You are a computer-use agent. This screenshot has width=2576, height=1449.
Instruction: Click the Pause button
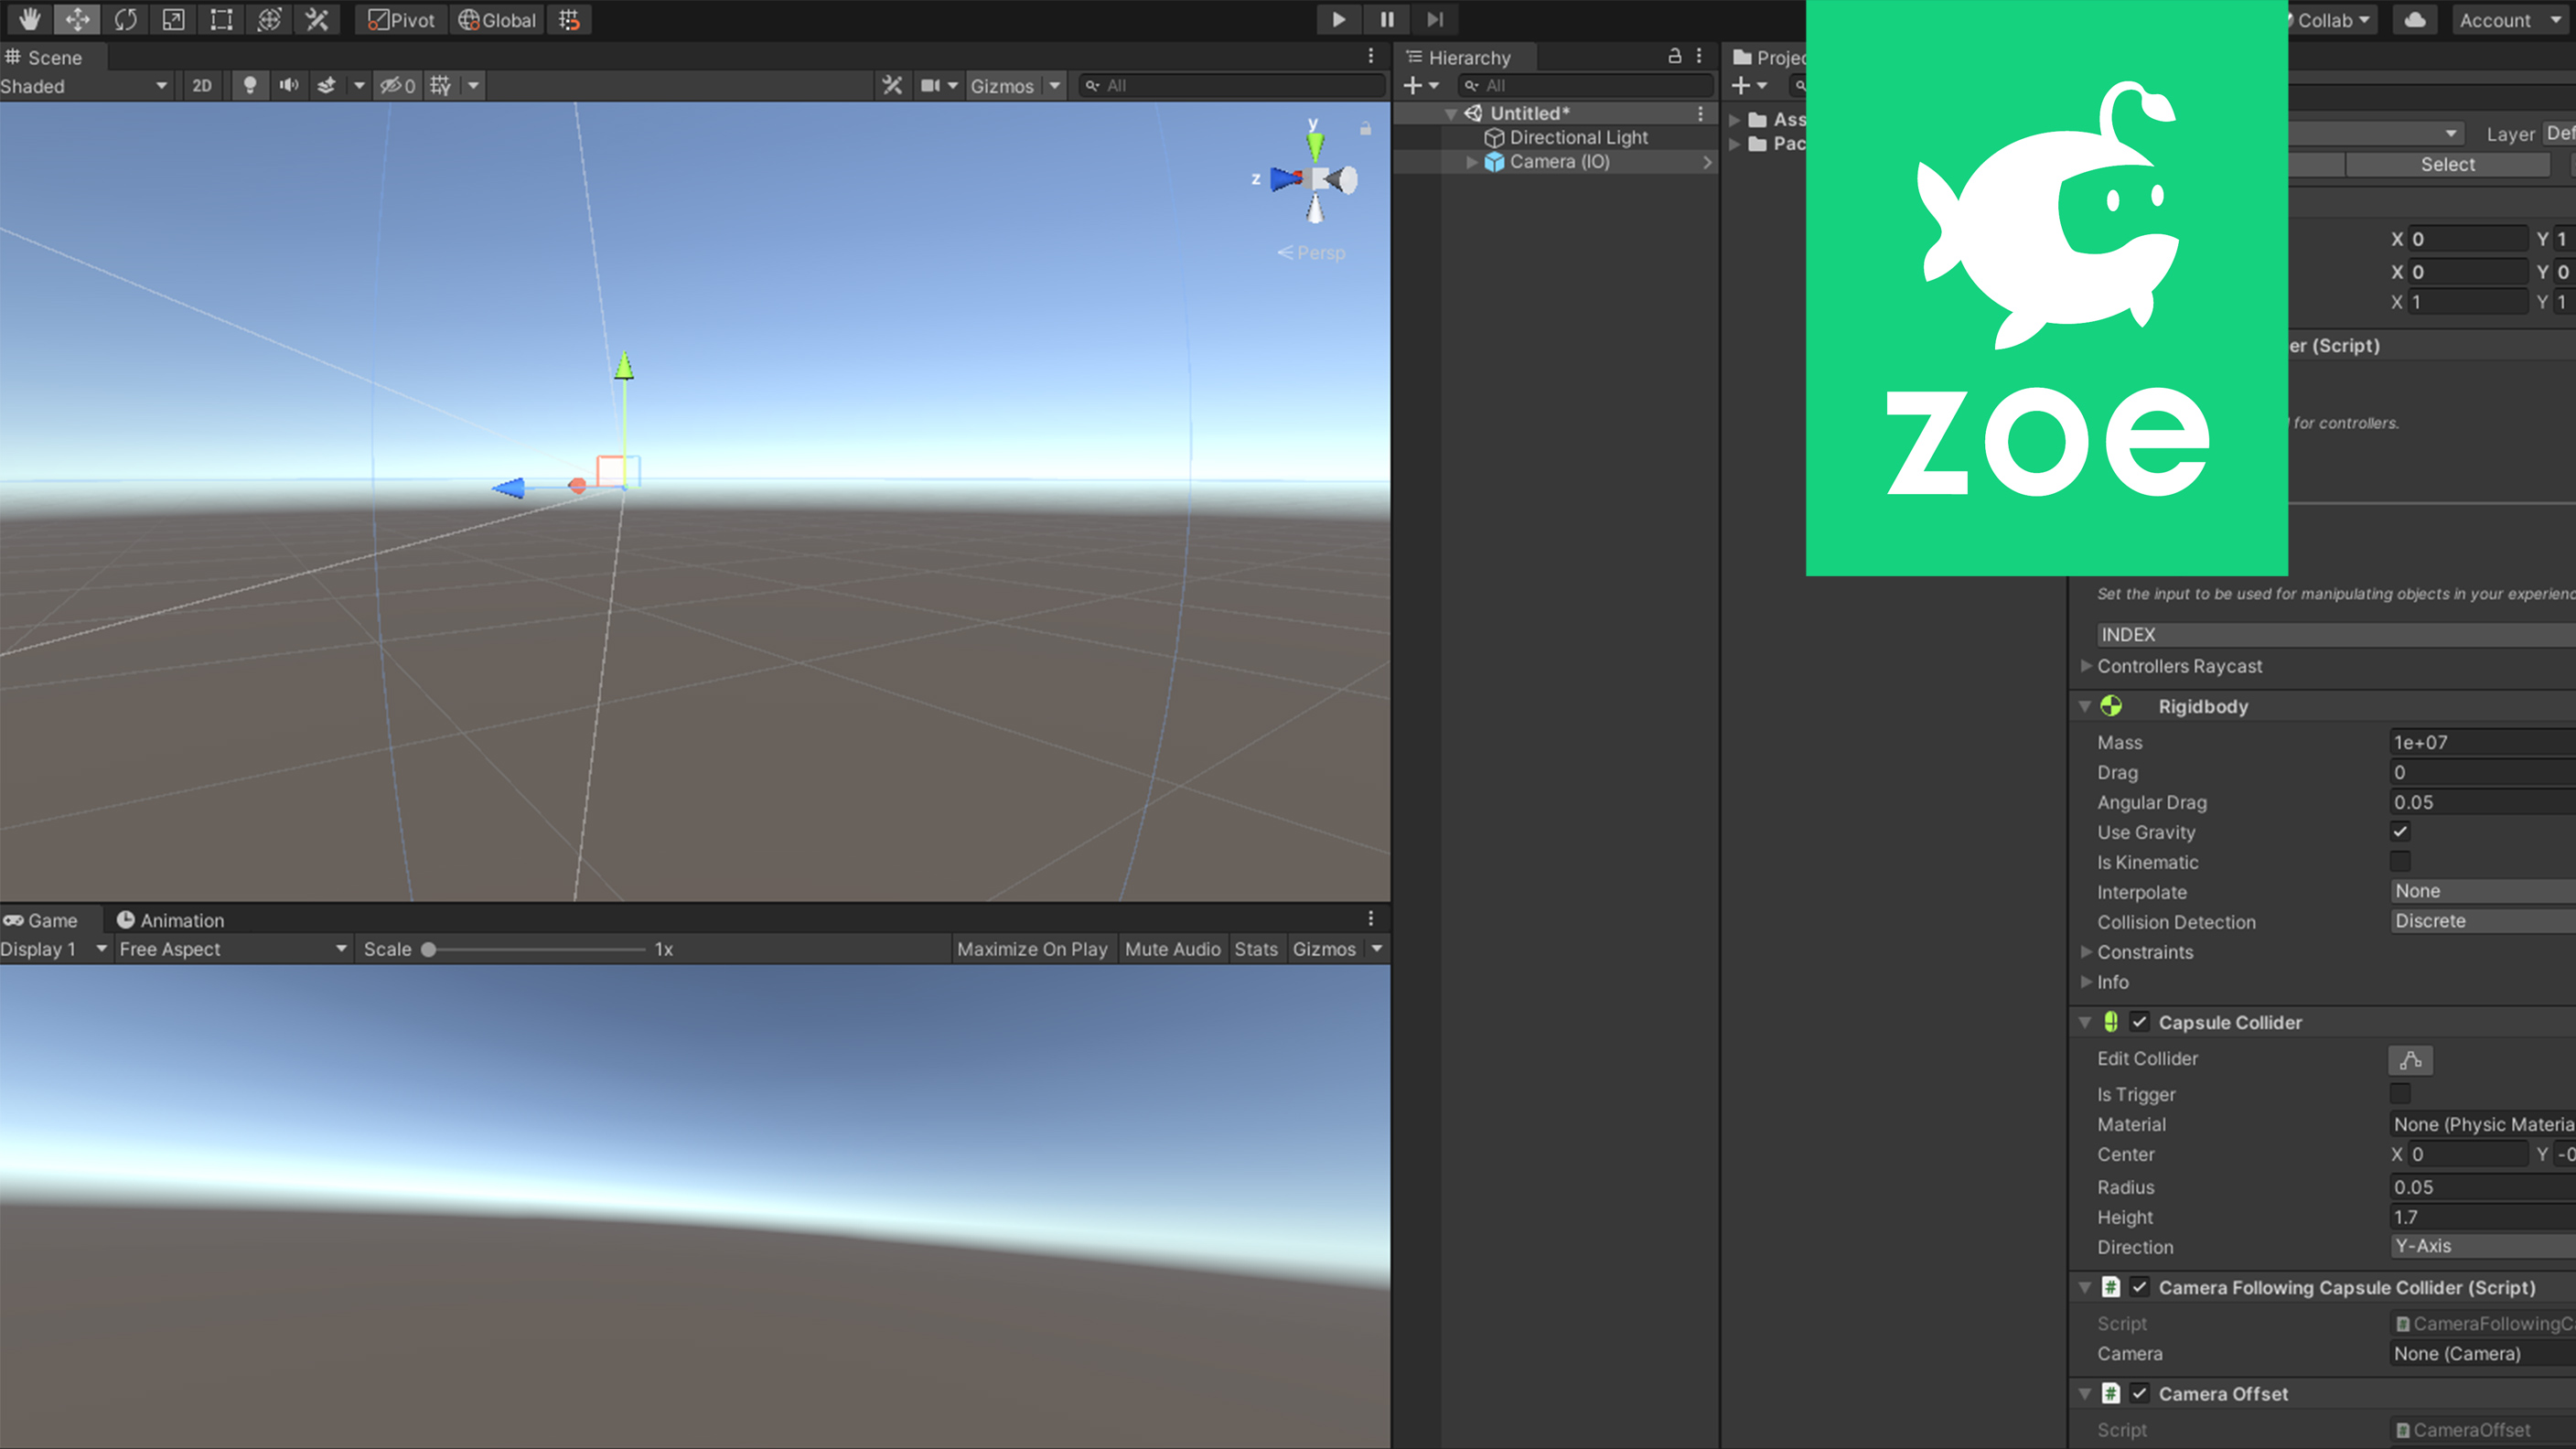point(1386,19)
